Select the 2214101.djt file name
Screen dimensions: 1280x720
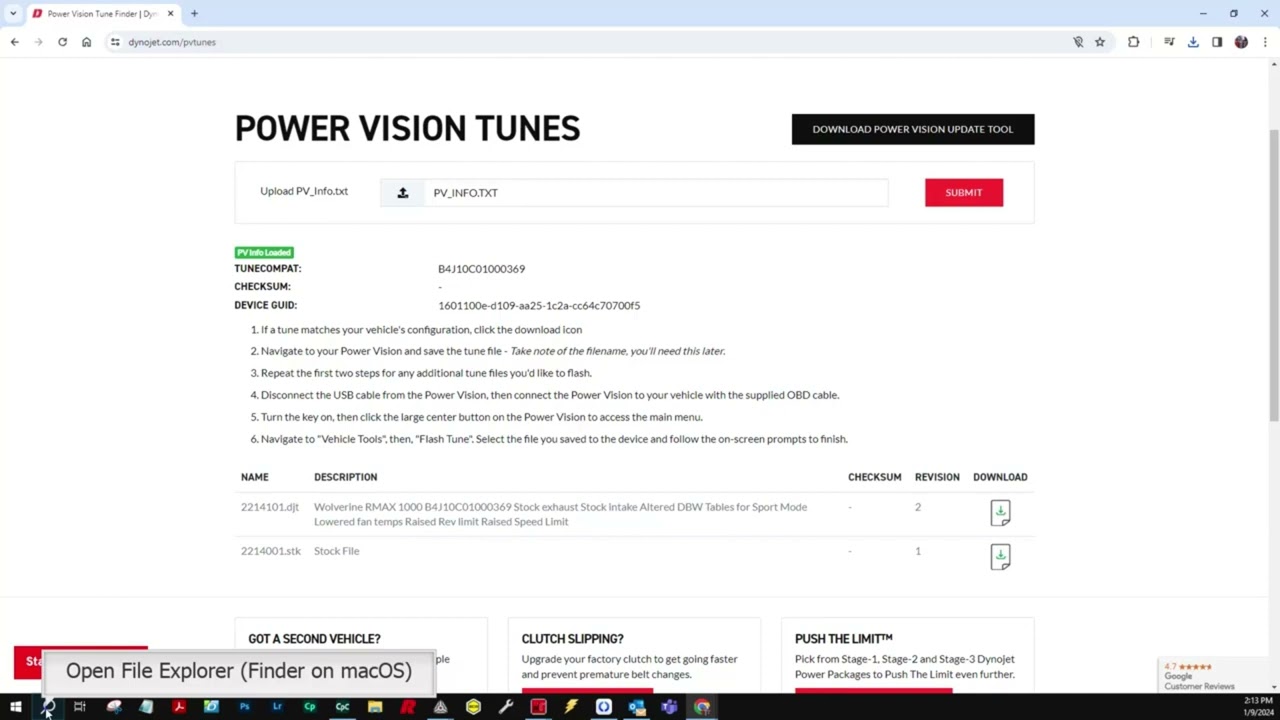[x=270, y=507]
